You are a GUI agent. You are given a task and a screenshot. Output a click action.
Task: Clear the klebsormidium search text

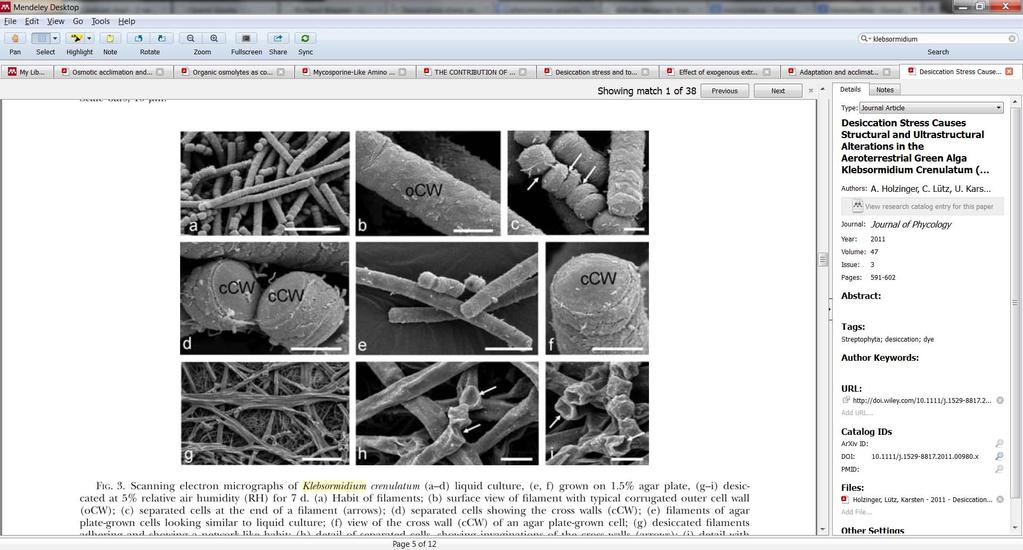(x=1012, y=38)
